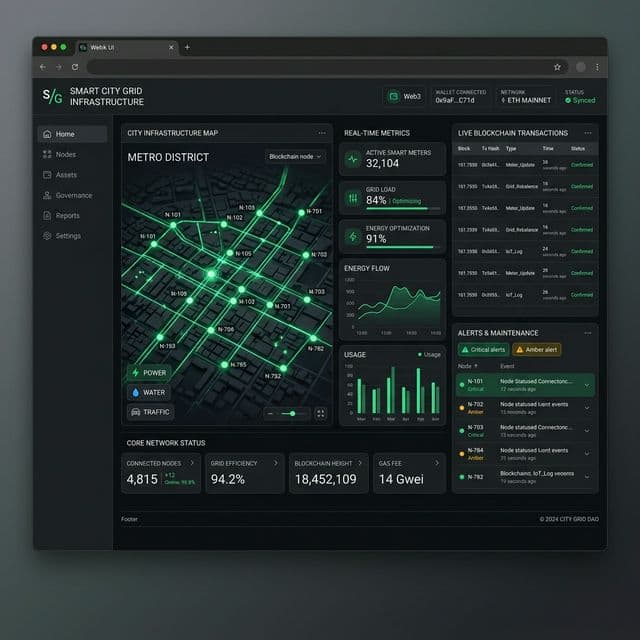Image resolution: width=640 pixels, height=640 pixels.
Task: Click the fullscreen map expand icon
Action: tap(321, 414)
